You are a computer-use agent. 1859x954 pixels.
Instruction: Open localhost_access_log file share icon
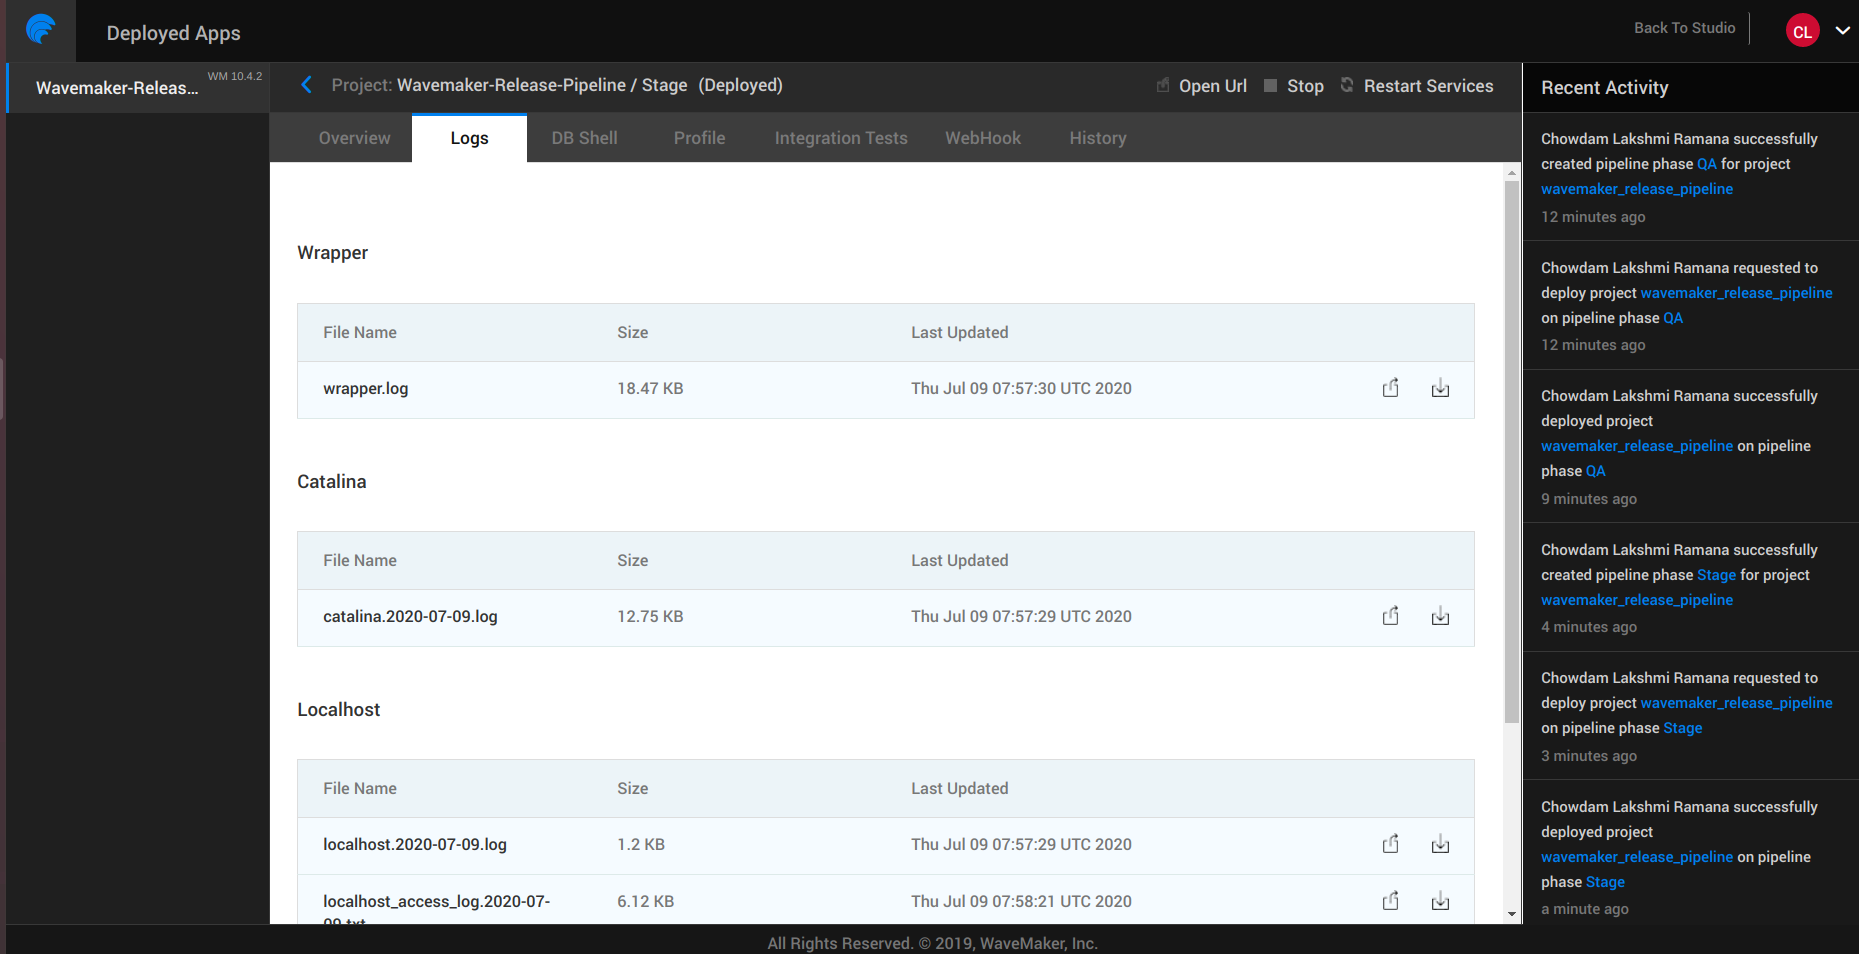pyautogui.click(x=1390, y=901)
